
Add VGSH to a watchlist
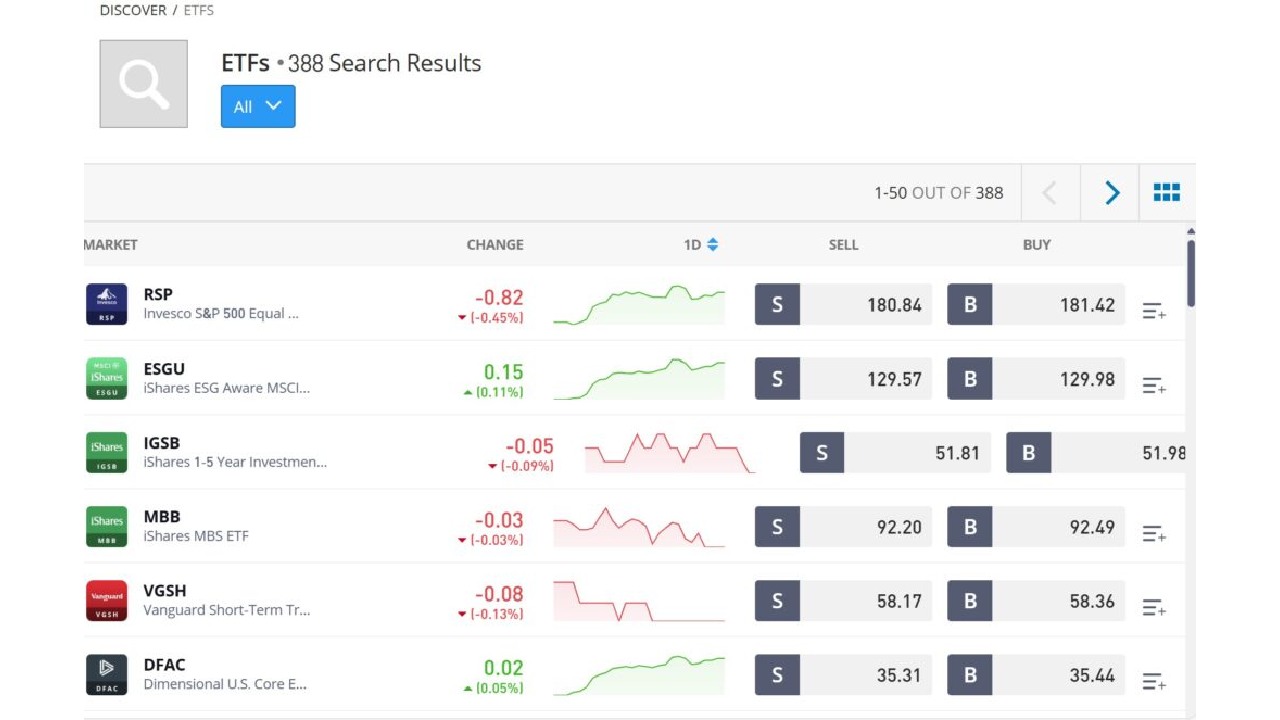(1154, 606)
